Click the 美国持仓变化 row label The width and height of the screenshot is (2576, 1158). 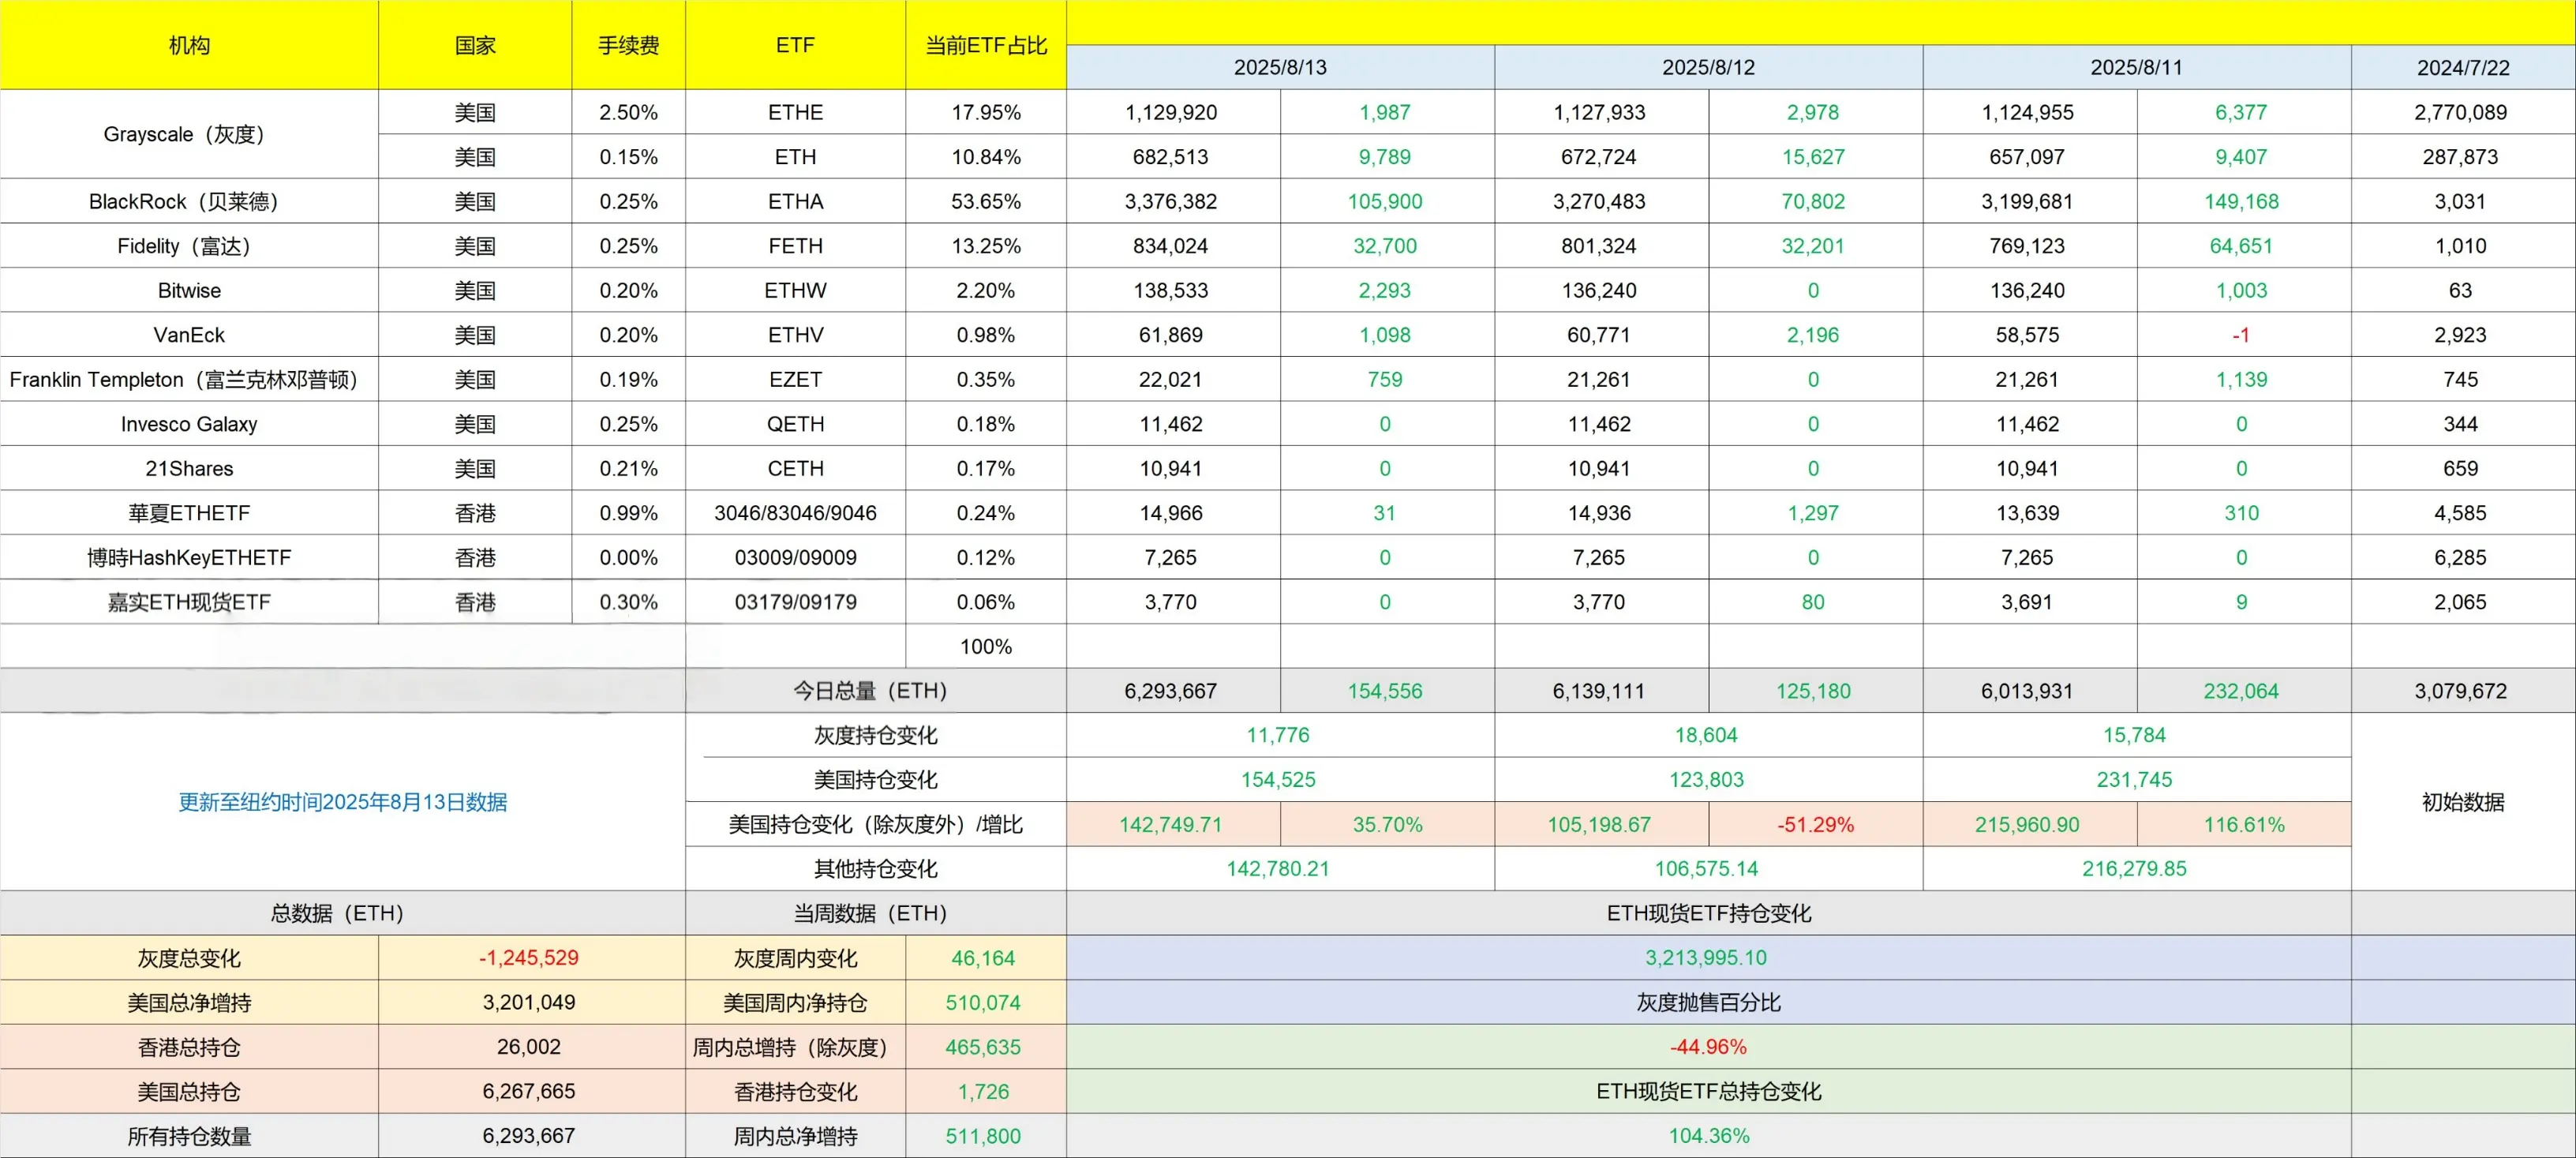(x=876, y=780)
